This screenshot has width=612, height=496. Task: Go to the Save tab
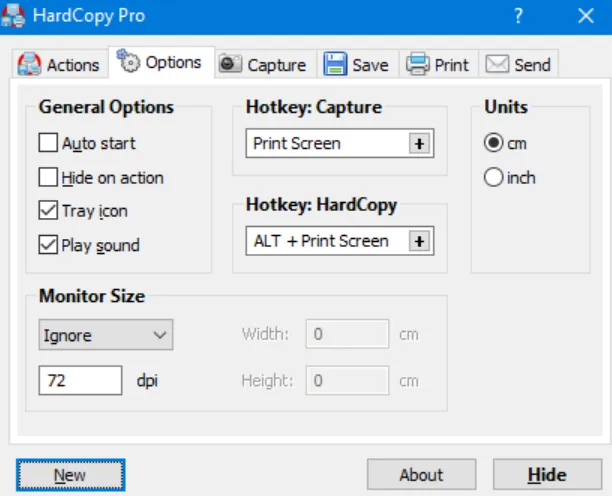pyautogui.click(x=357, y=64)
